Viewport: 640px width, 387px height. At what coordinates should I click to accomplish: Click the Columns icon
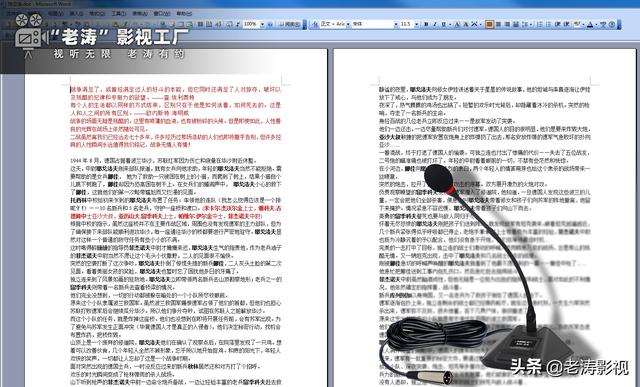(200, 24)
